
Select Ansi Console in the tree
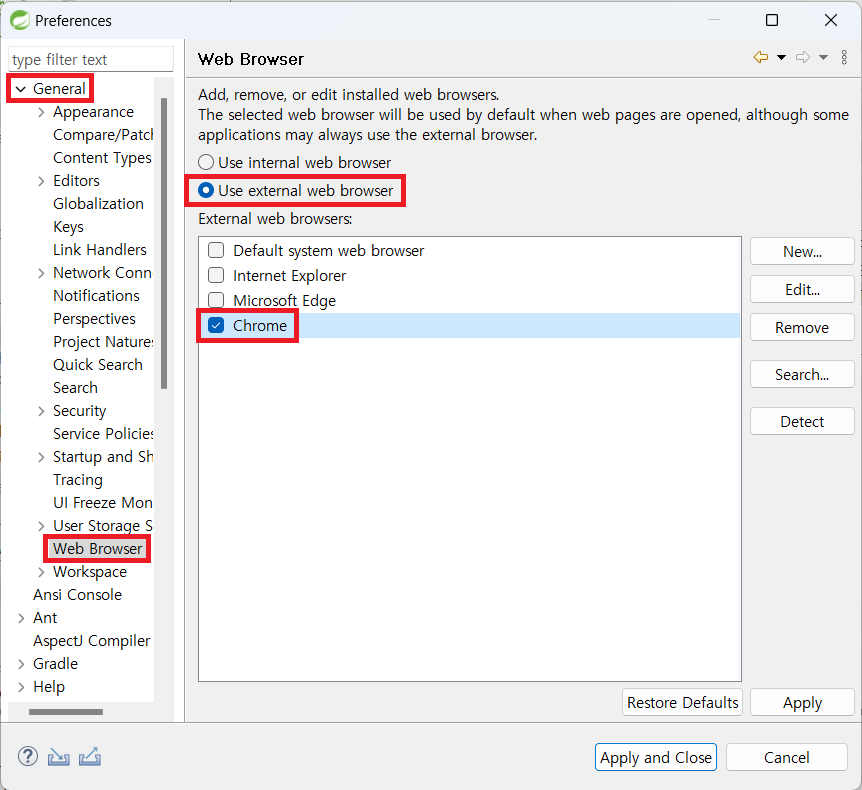[x=77, y=595]
